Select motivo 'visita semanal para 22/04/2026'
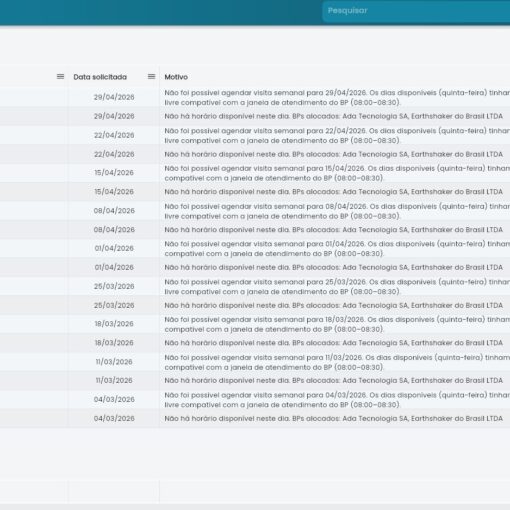This screenshot has height=510, width=510. click(x=337, y=135)
